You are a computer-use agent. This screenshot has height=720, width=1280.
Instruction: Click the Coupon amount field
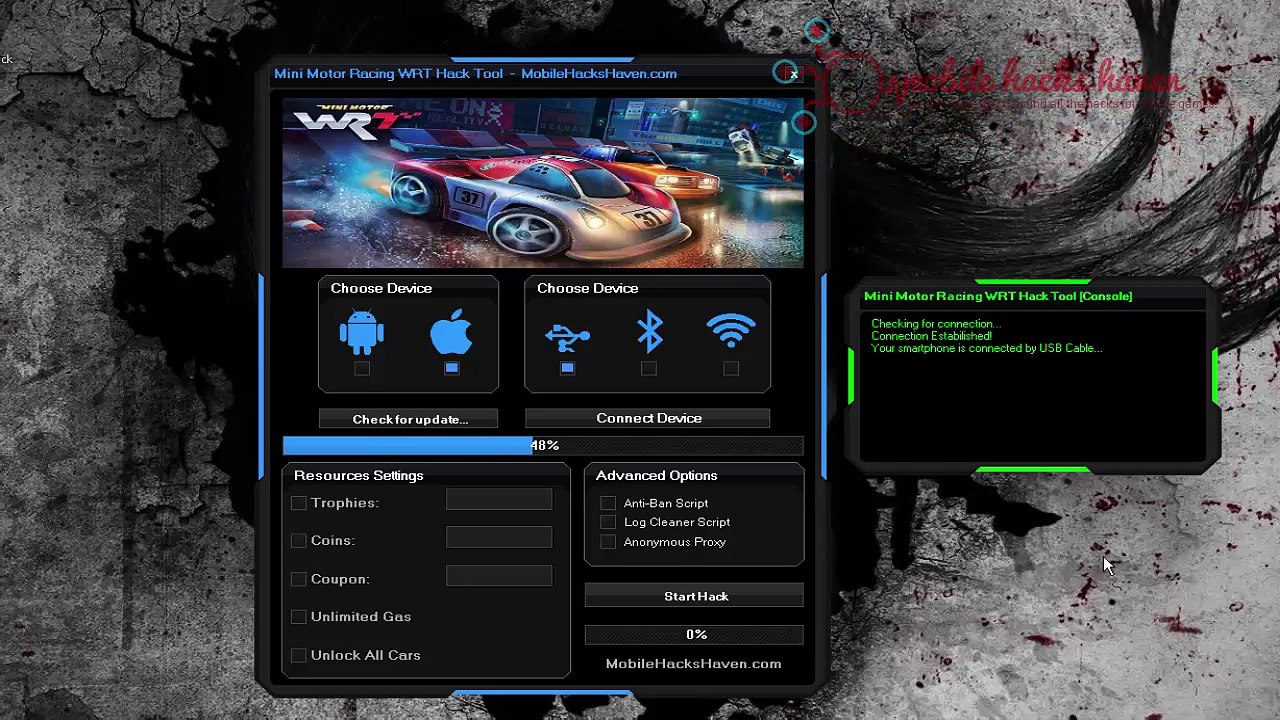499,576
